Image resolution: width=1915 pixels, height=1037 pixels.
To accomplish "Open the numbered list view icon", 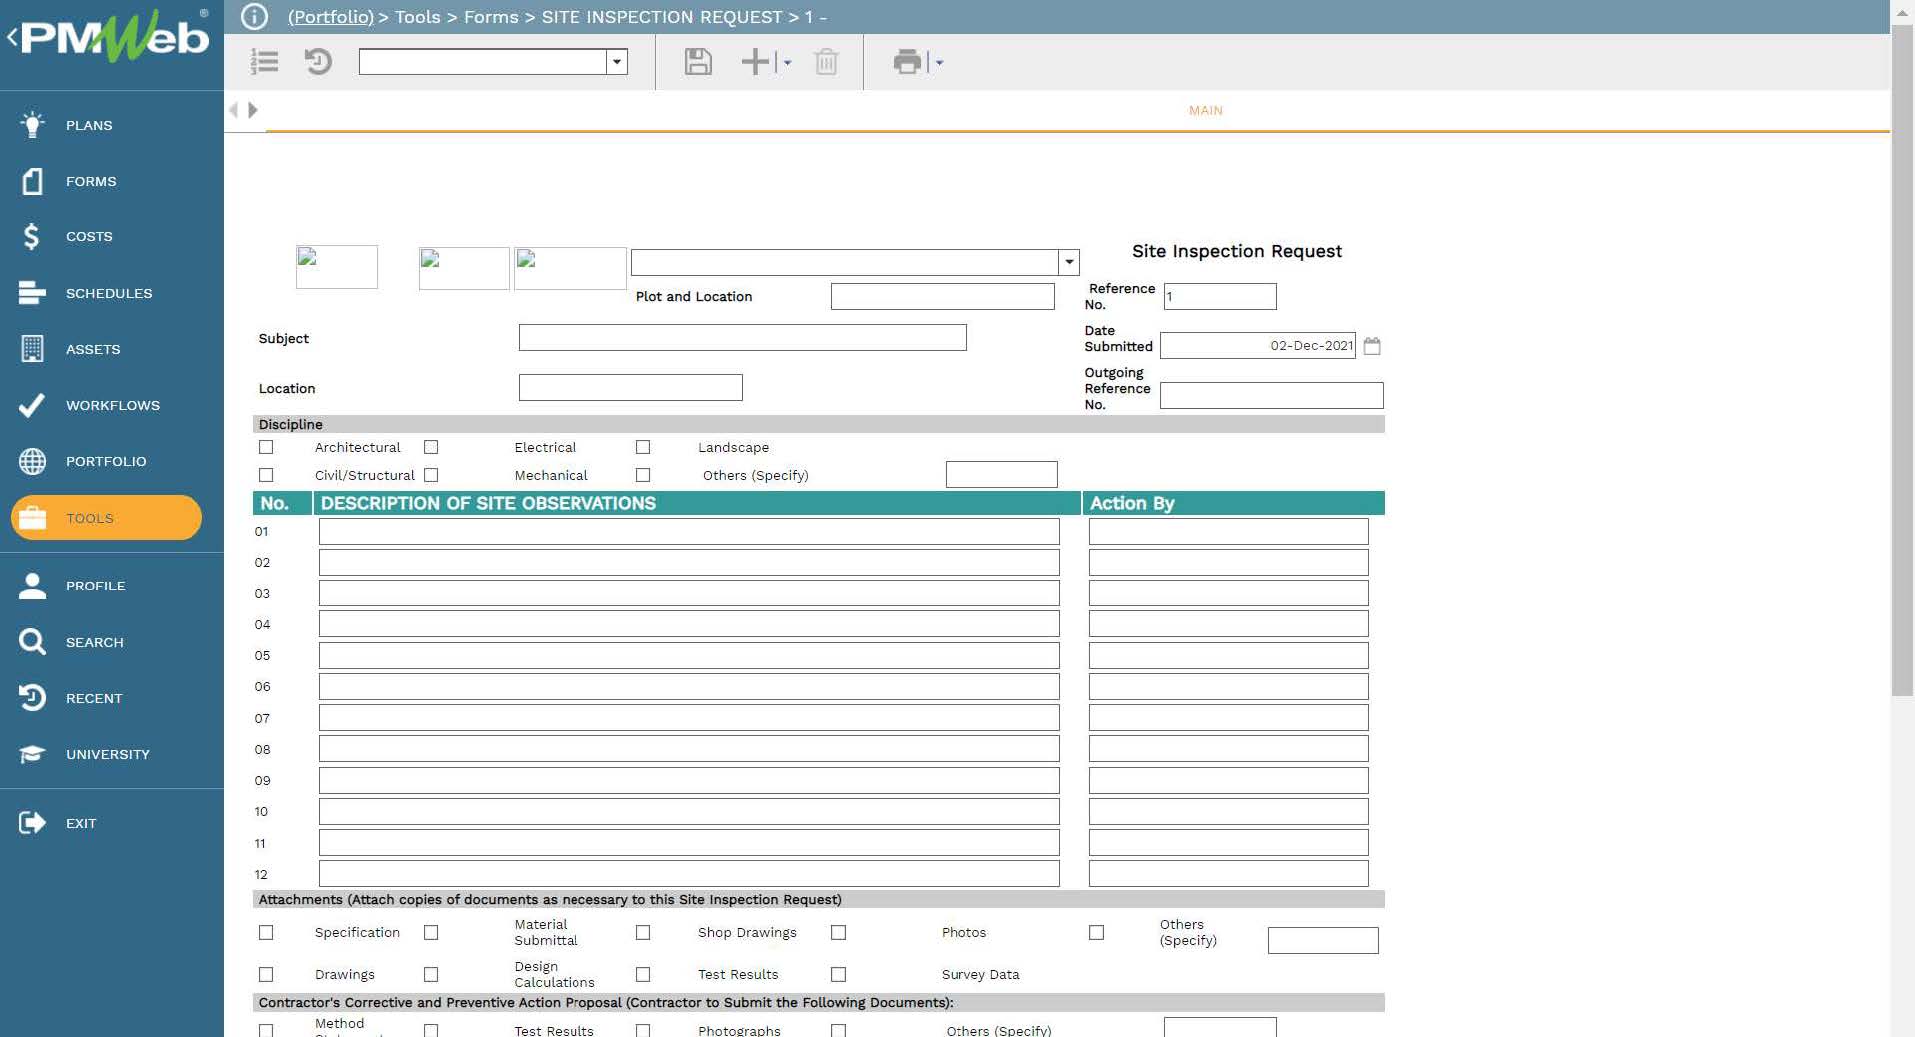I will point(264,62).
